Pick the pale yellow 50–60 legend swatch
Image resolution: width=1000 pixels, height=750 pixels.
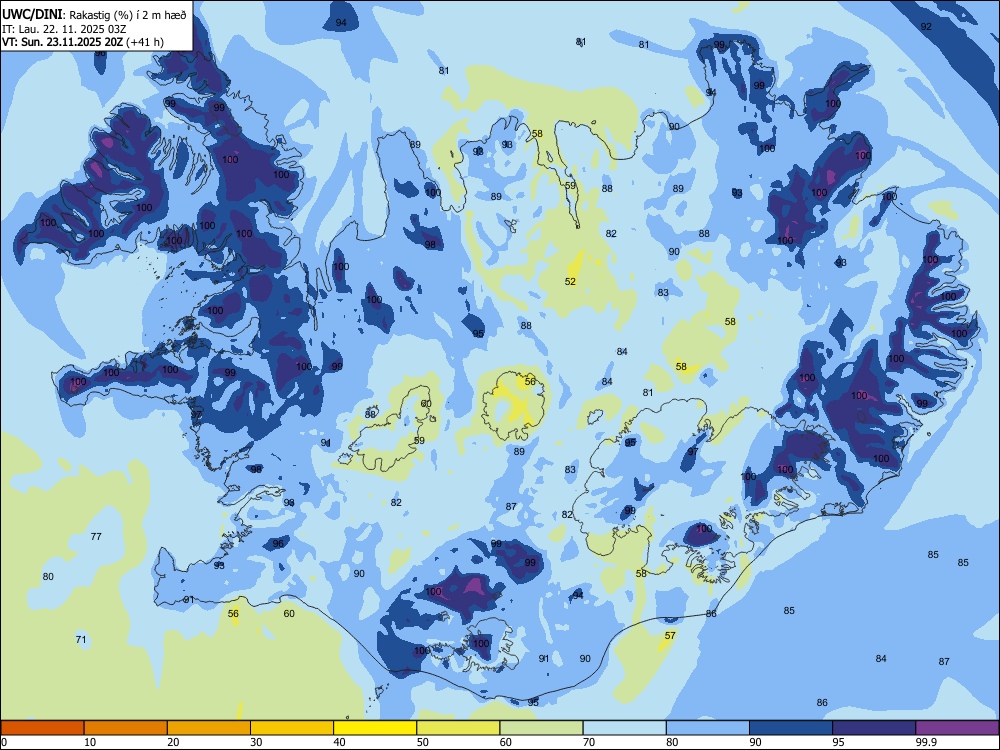pos(459,728)
